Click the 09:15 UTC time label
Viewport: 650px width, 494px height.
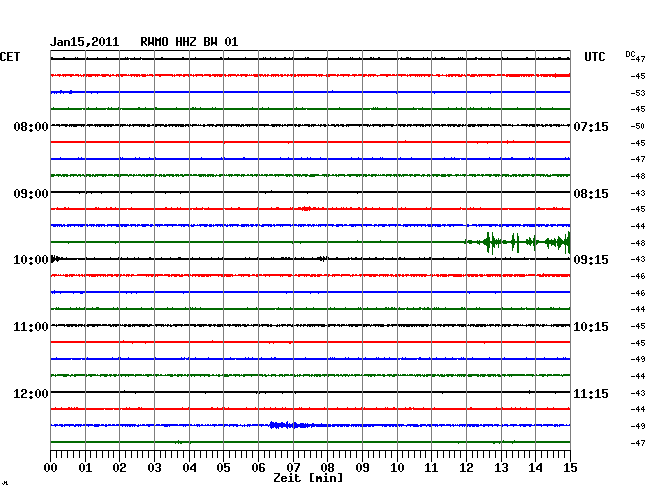coord(591,260)
